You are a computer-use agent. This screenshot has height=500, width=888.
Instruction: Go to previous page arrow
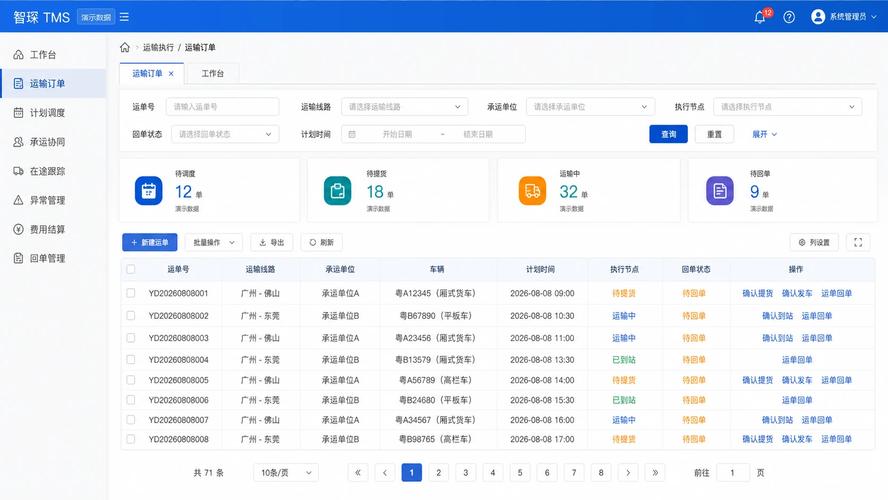[385, 472]
